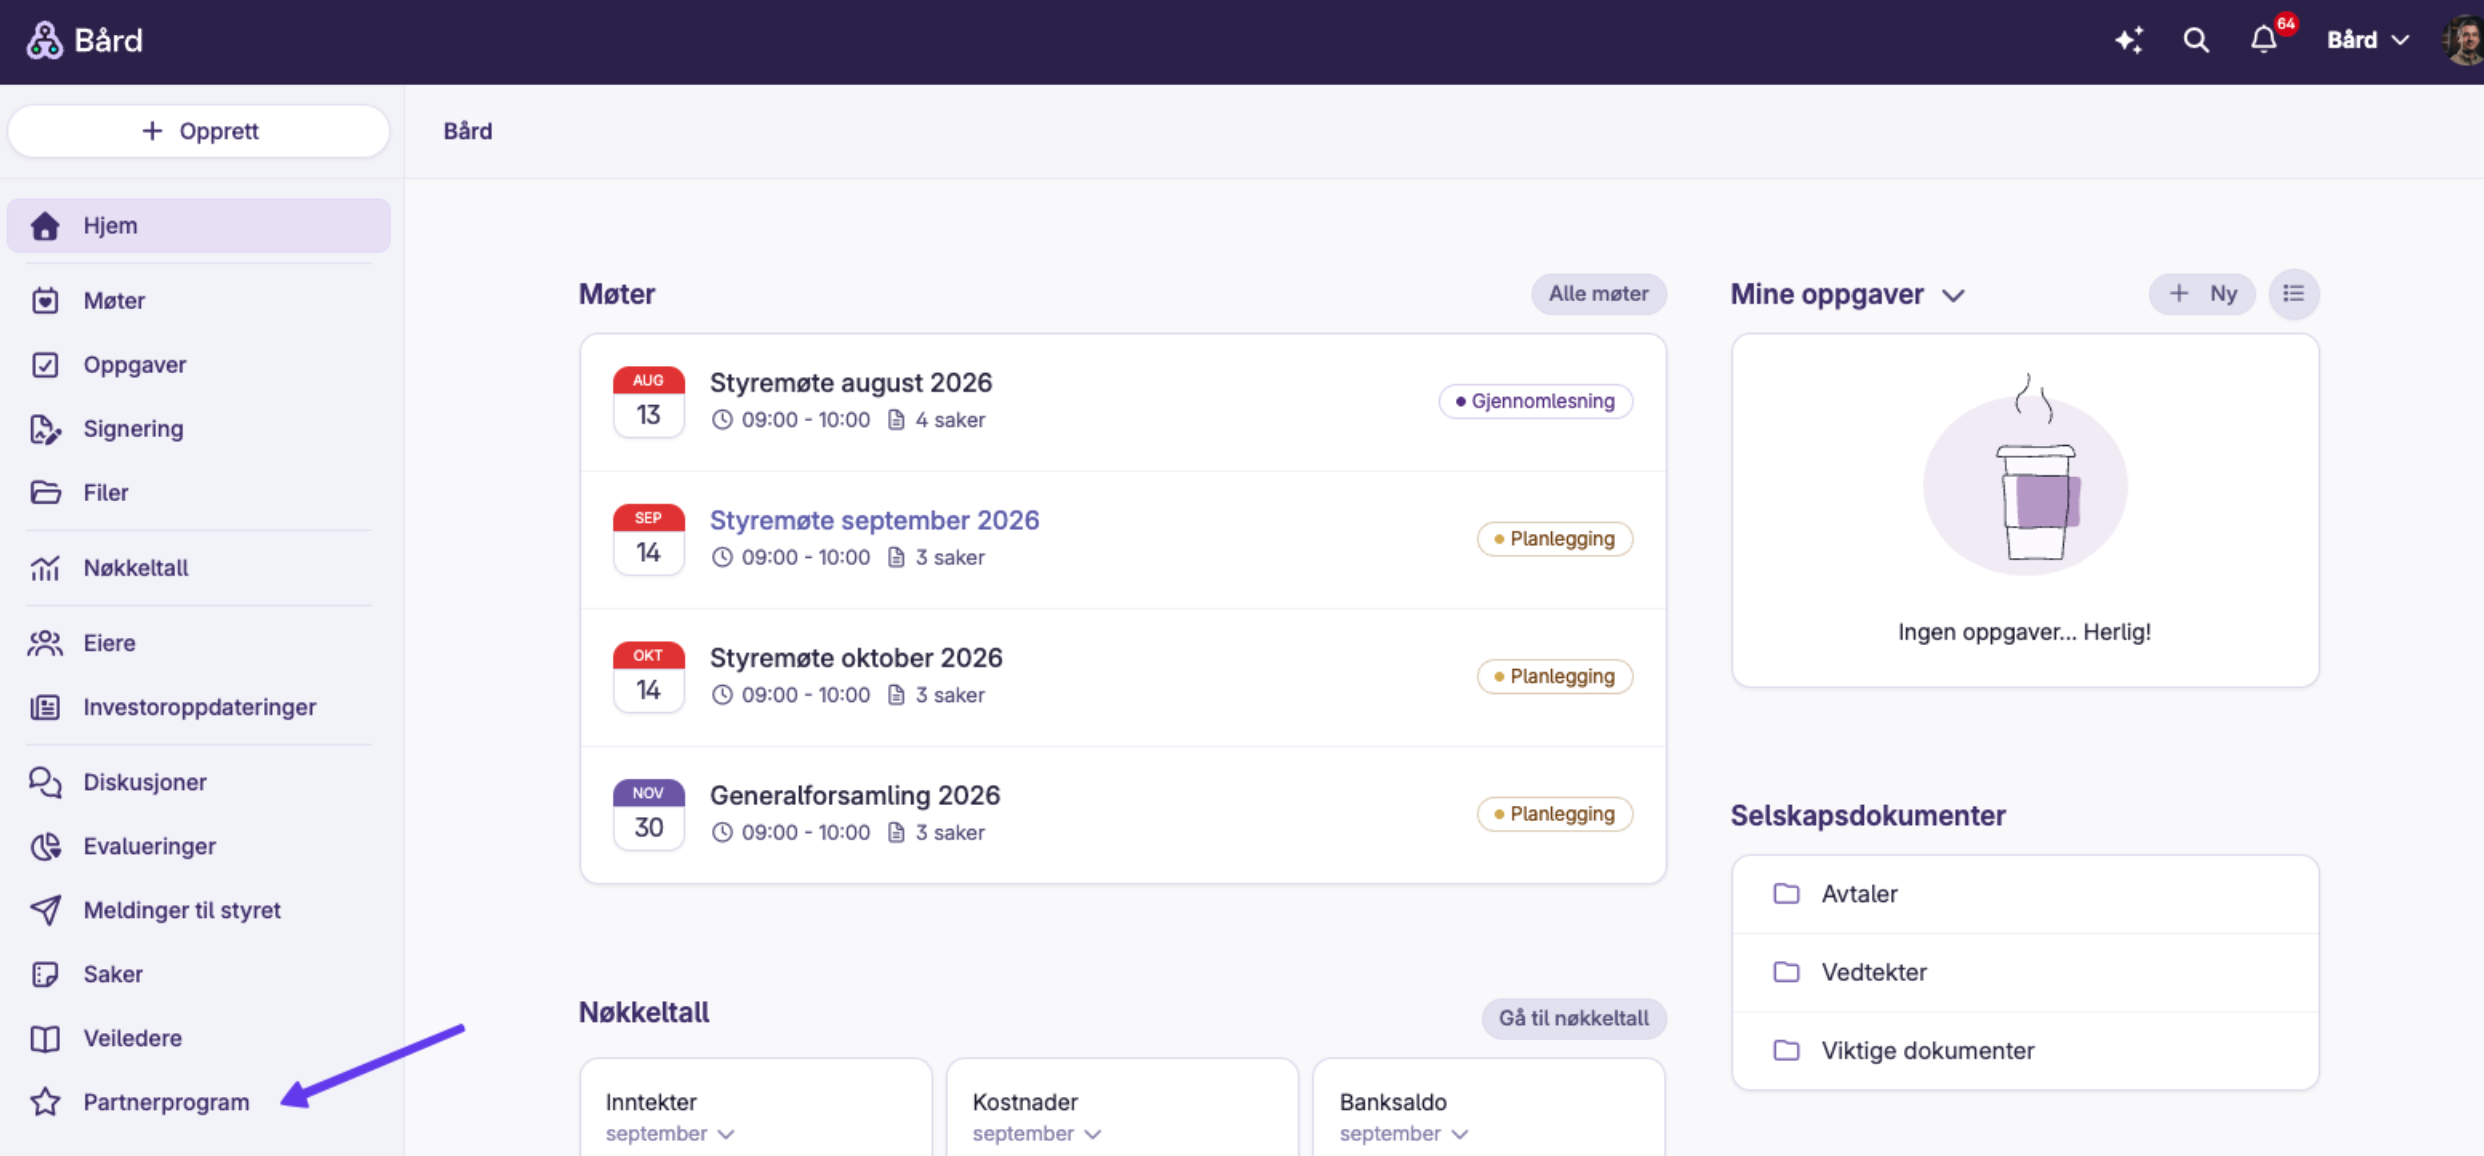Click Gå til nøkkeltall button

(1573, 1018)
